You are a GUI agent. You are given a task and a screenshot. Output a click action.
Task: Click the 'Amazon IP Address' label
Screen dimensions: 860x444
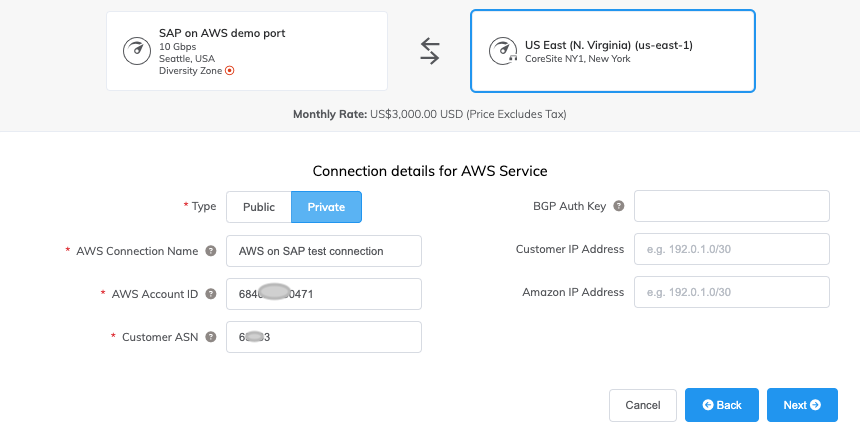tap(573, 292)
